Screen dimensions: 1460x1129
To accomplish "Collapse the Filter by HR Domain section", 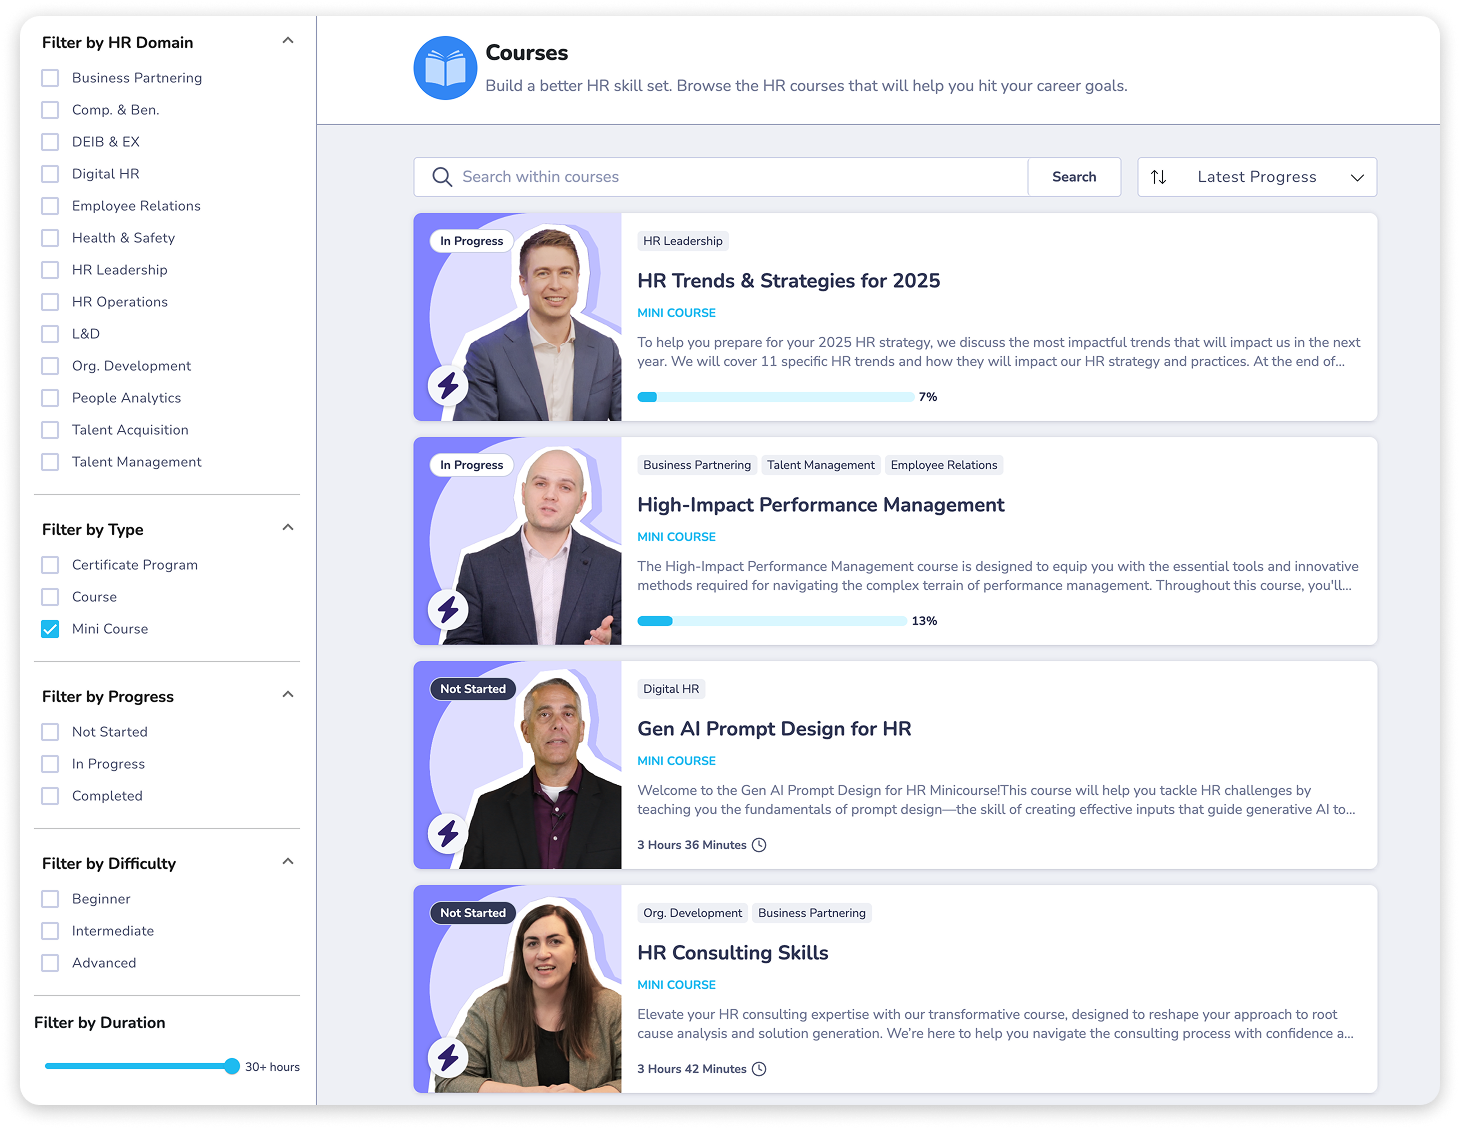I will pyautogui.click(x=288, y=41).
